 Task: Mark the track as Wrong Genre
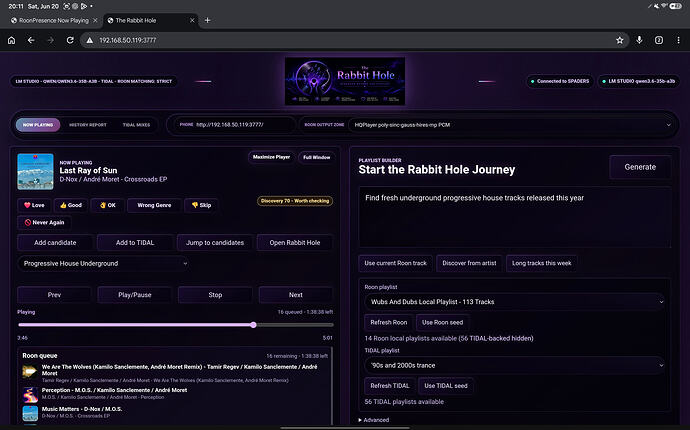click(154, 205)
